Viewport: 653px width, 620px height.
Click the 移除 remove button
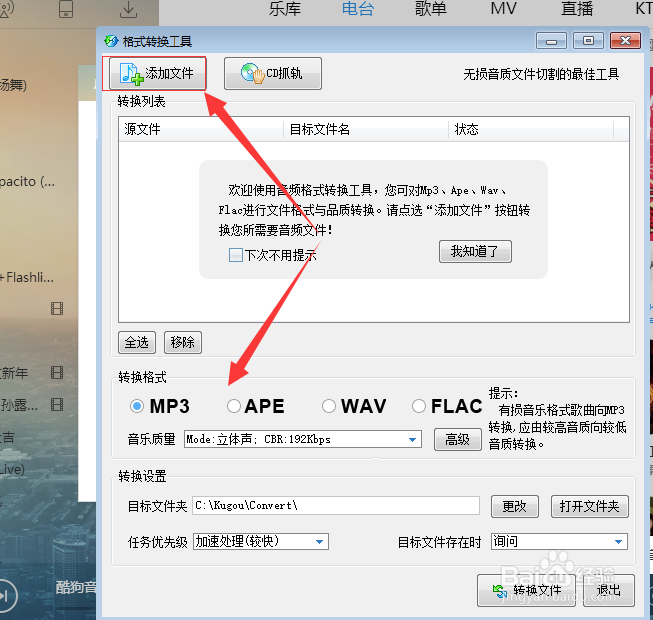(x=183, y=342)
